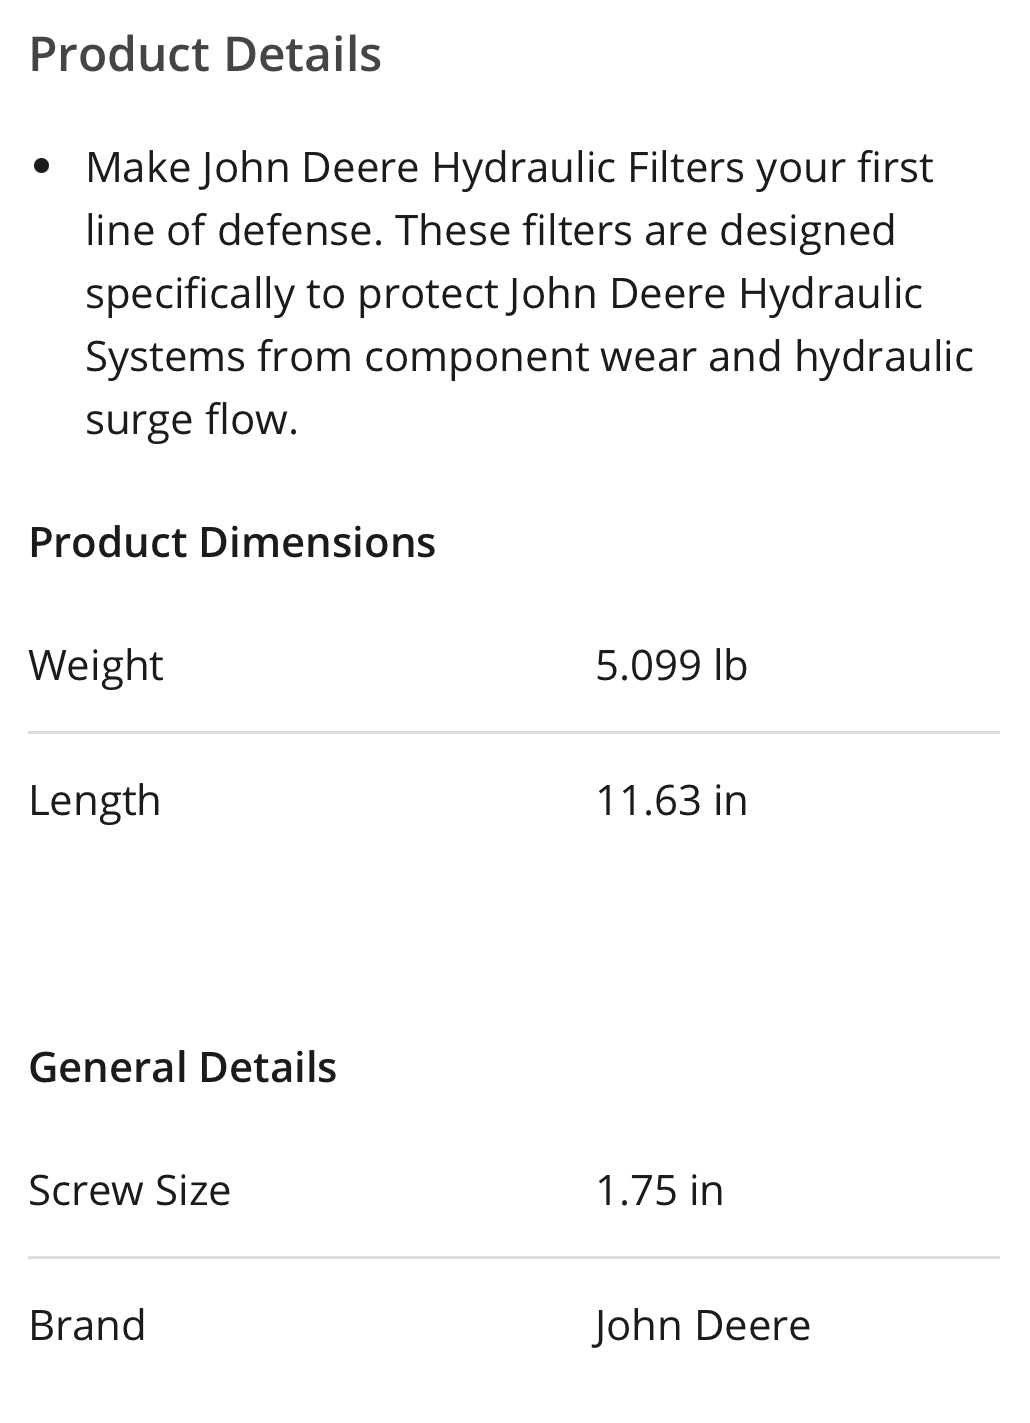Viewport: 1030px width, 1423px height.
Task: Select the 1.75 in screw size value
Action: (659, 1191)
